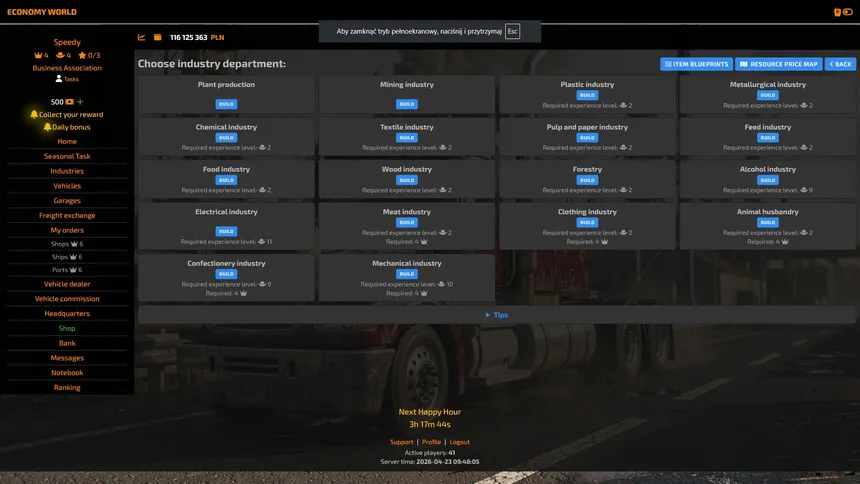The height and width of the screenshot is (484, 860).
Task: Open Bank in sidebar
Action: (x=67, y=344)
